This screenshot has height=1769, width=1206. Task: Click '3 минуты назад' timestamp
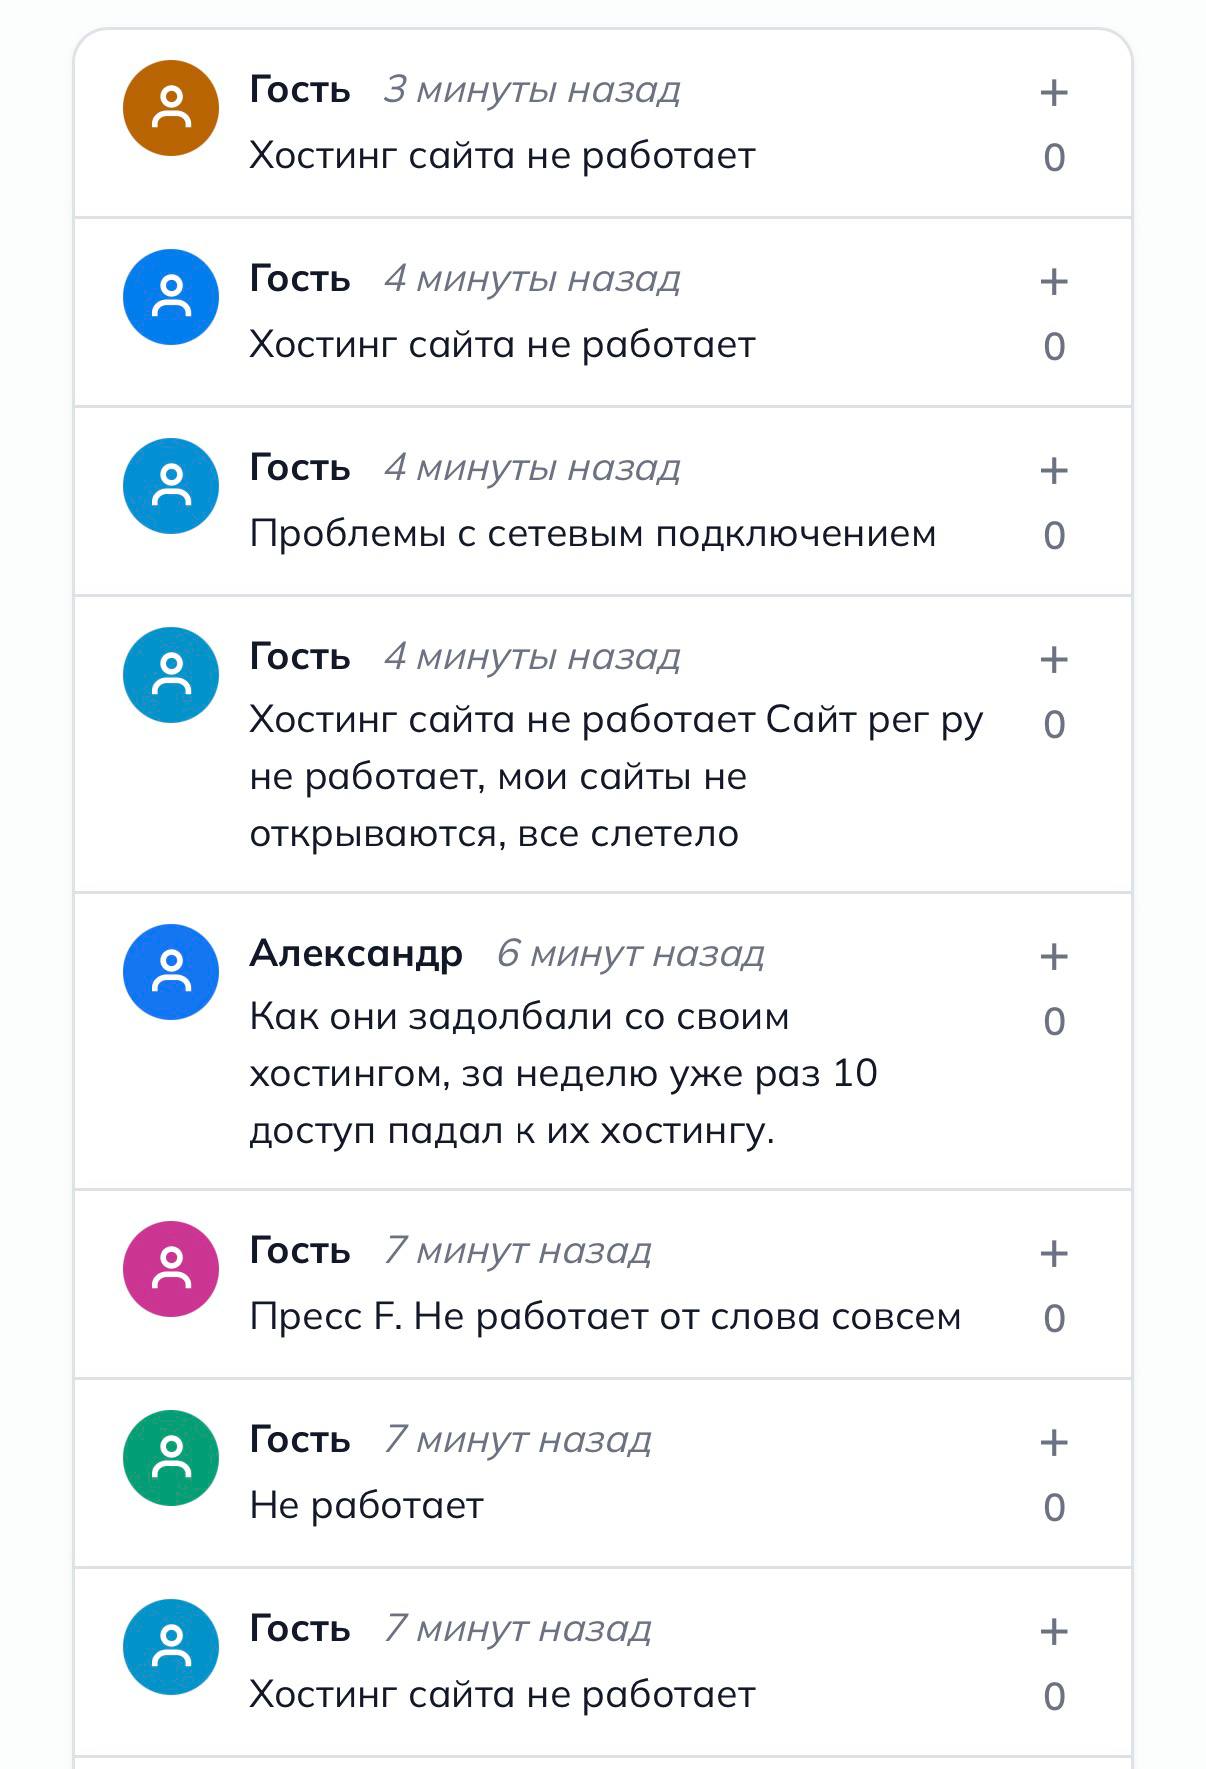pyautogui.click(x=532, y=90)
